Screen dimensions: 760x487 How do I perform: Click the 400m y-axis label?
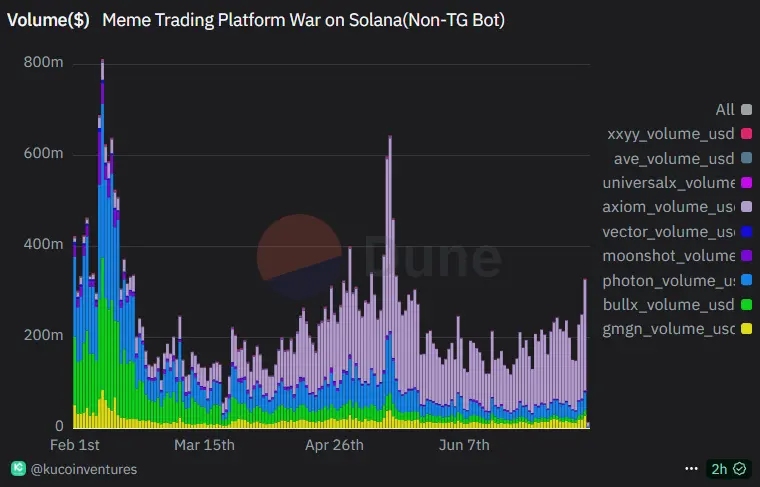pyautogui.click(x=44, y=244)
